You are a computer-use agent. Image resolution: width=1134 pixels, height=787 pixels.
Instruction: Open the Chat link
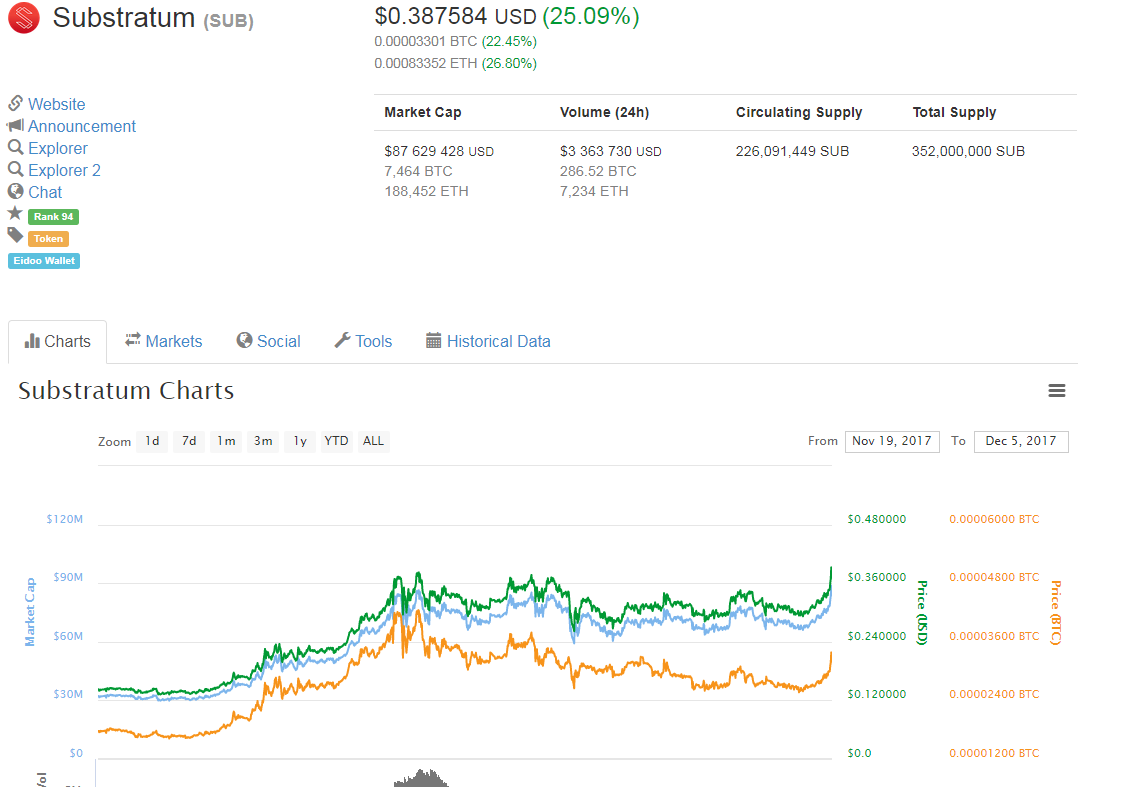click(45, 192)
